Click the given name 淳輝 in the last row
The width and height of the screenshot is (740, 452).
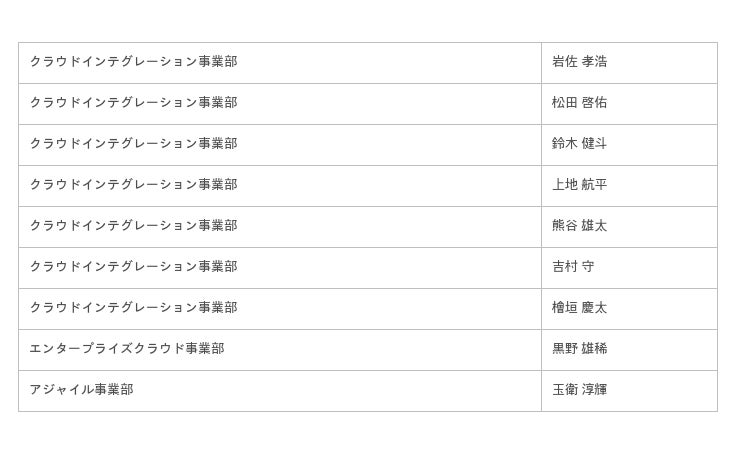click(x=595, y=390)
